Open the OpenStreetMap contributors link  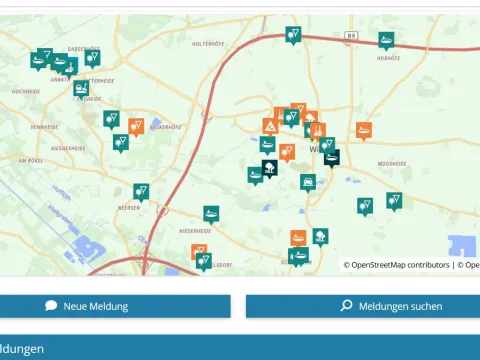(397, 265)
